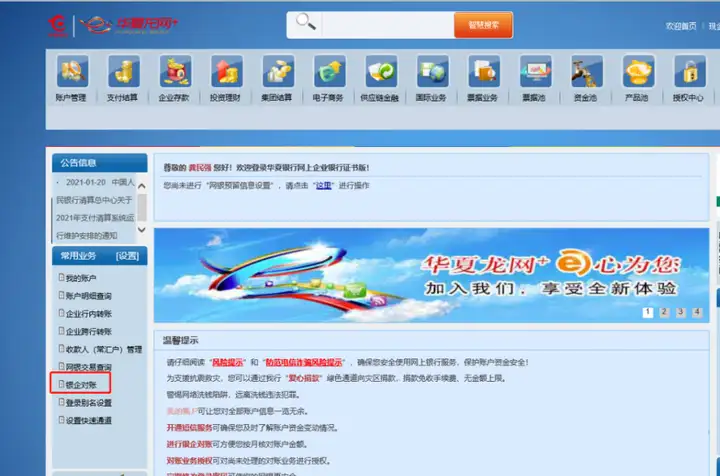
Task: Open the 防范电信诈骗风险提示 link
Action: [304, 362]
